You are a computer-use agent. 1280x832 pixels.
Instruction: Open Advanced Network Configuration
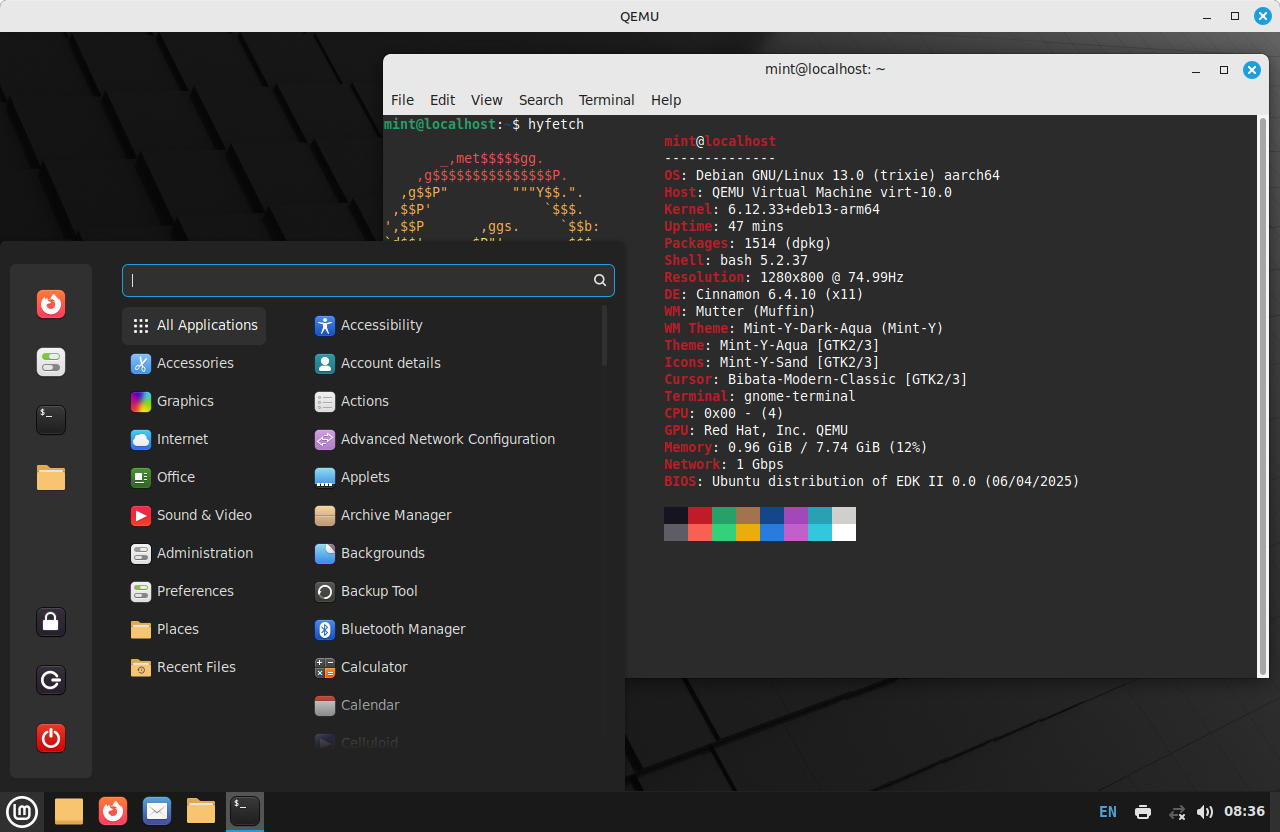coord(452,439)
